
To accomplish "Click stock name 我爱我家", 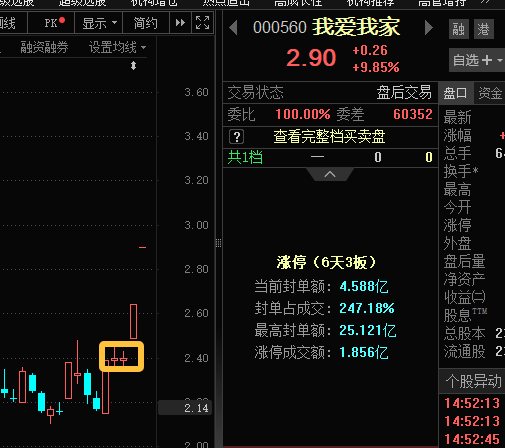I will 356,27.
